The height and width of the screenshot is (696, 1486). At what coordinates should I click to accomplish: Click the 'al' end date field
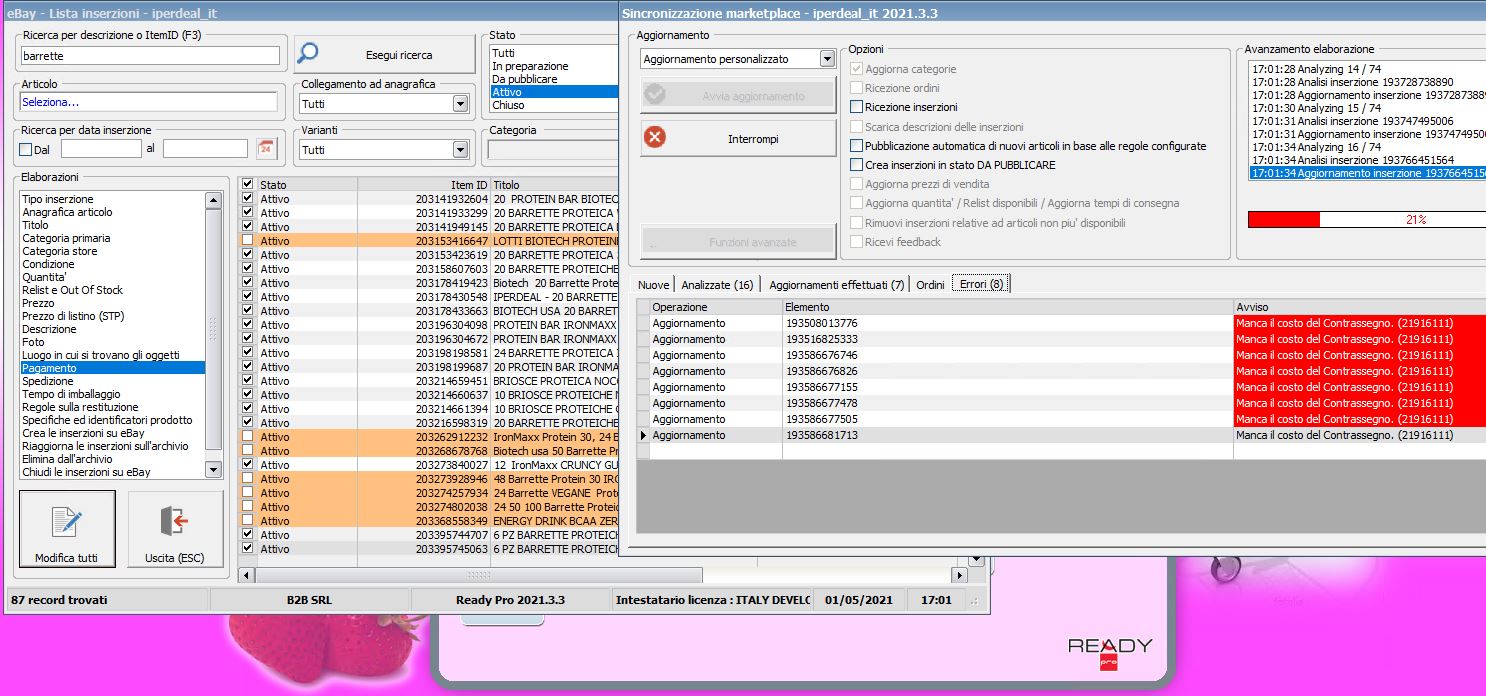pyautogui.click(x=205, y=149)
